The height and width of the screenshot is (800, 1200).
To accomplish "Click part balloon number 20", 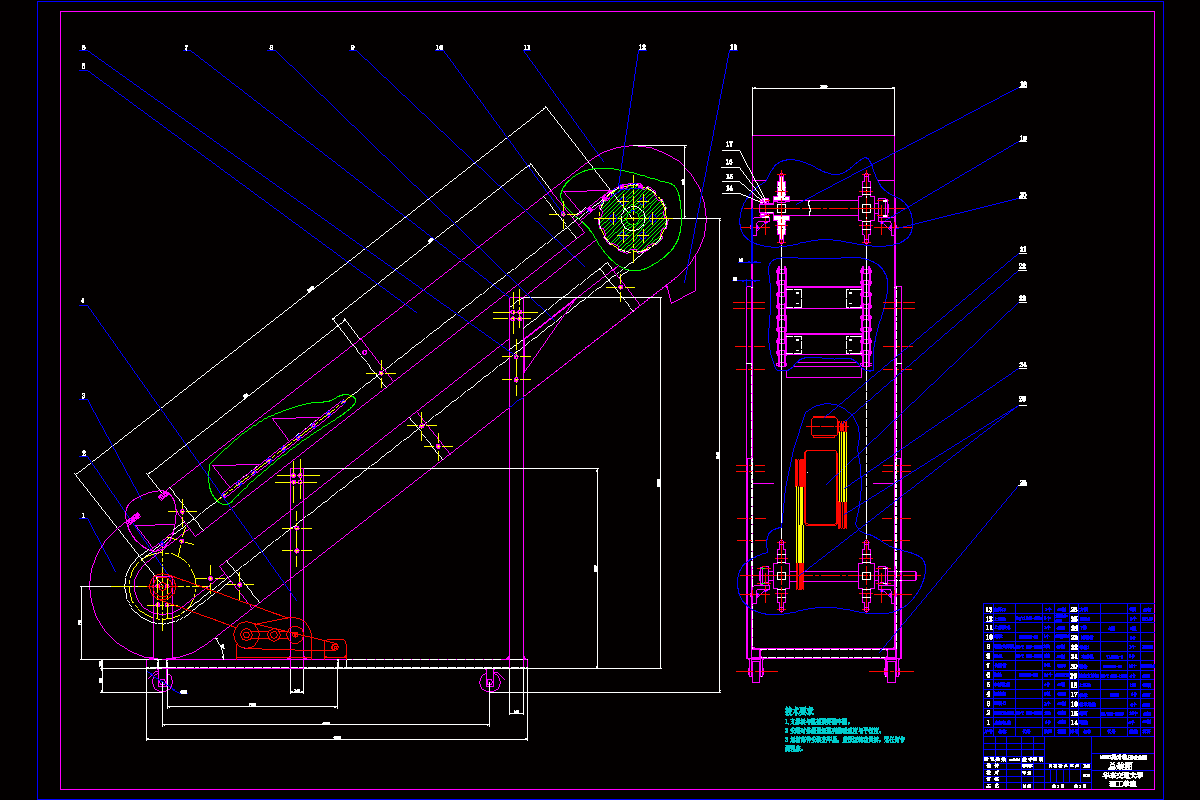I will pyautogui.click(x=1022, y=196).
